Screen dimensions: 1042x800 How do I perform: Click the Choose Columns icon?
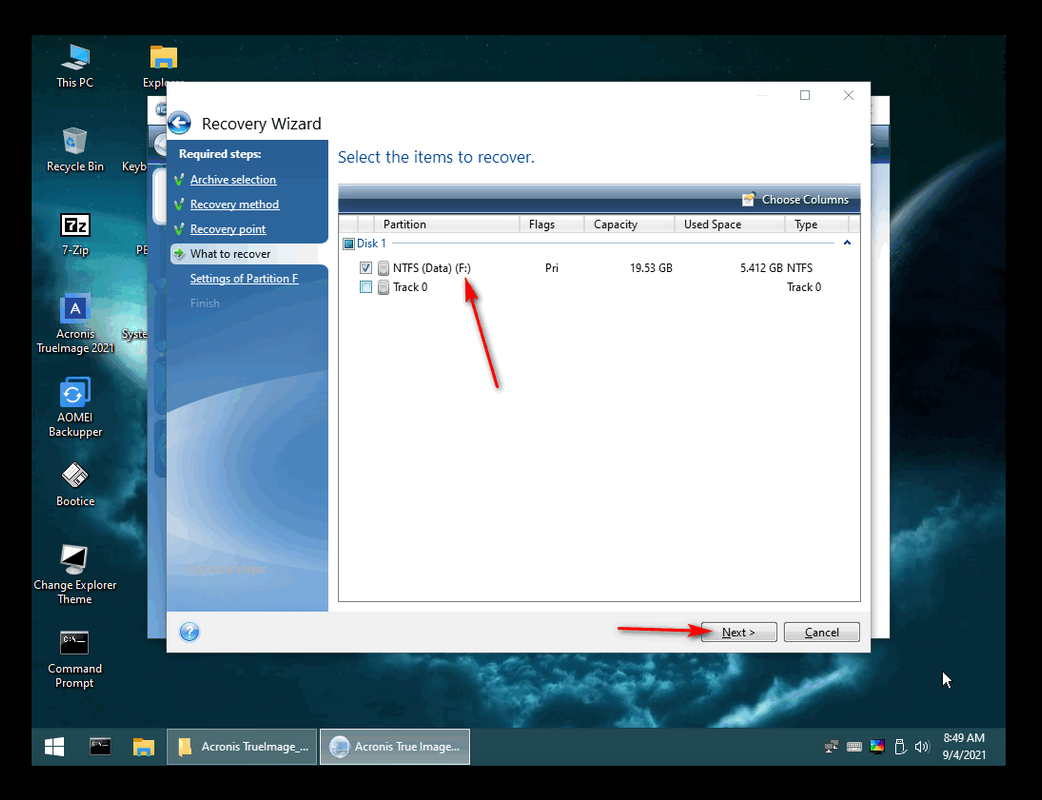coord(748,199)
